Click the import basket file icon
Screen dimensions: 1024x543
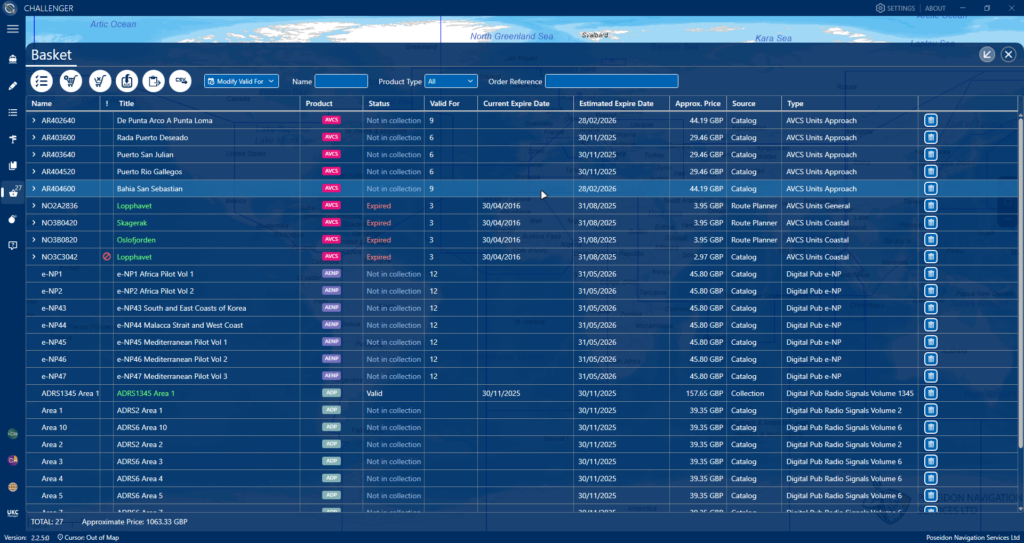(127, 81)
